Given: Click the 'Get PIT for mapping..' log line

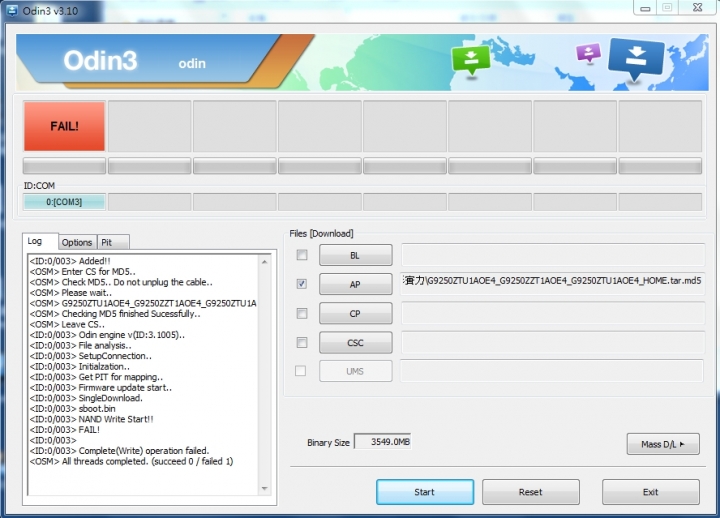Looking at the screenshot, I should (96, 377).
